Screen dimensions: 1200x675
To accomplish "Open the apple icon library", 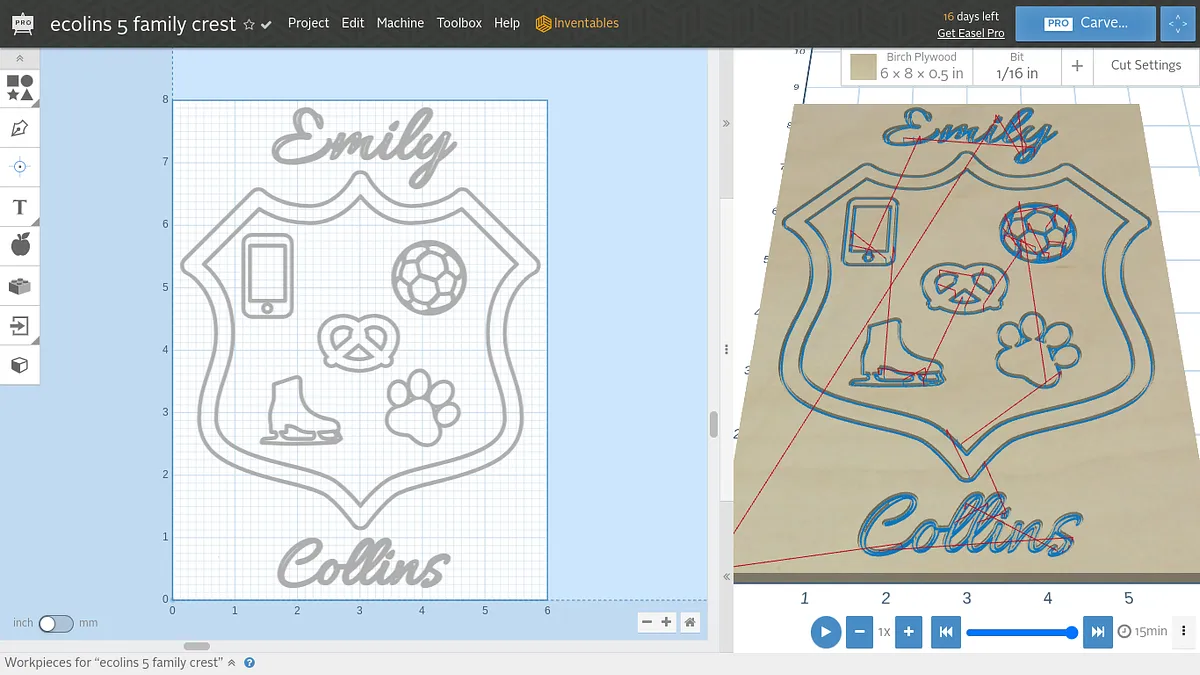I will pyautogui.click(x=20, y=245).
